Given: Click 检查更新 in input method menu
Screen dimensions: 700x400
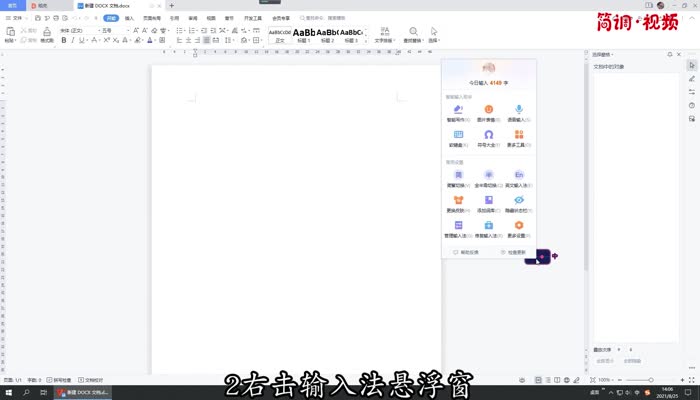Looking at the screenshot, I should [x=513, y=252].
